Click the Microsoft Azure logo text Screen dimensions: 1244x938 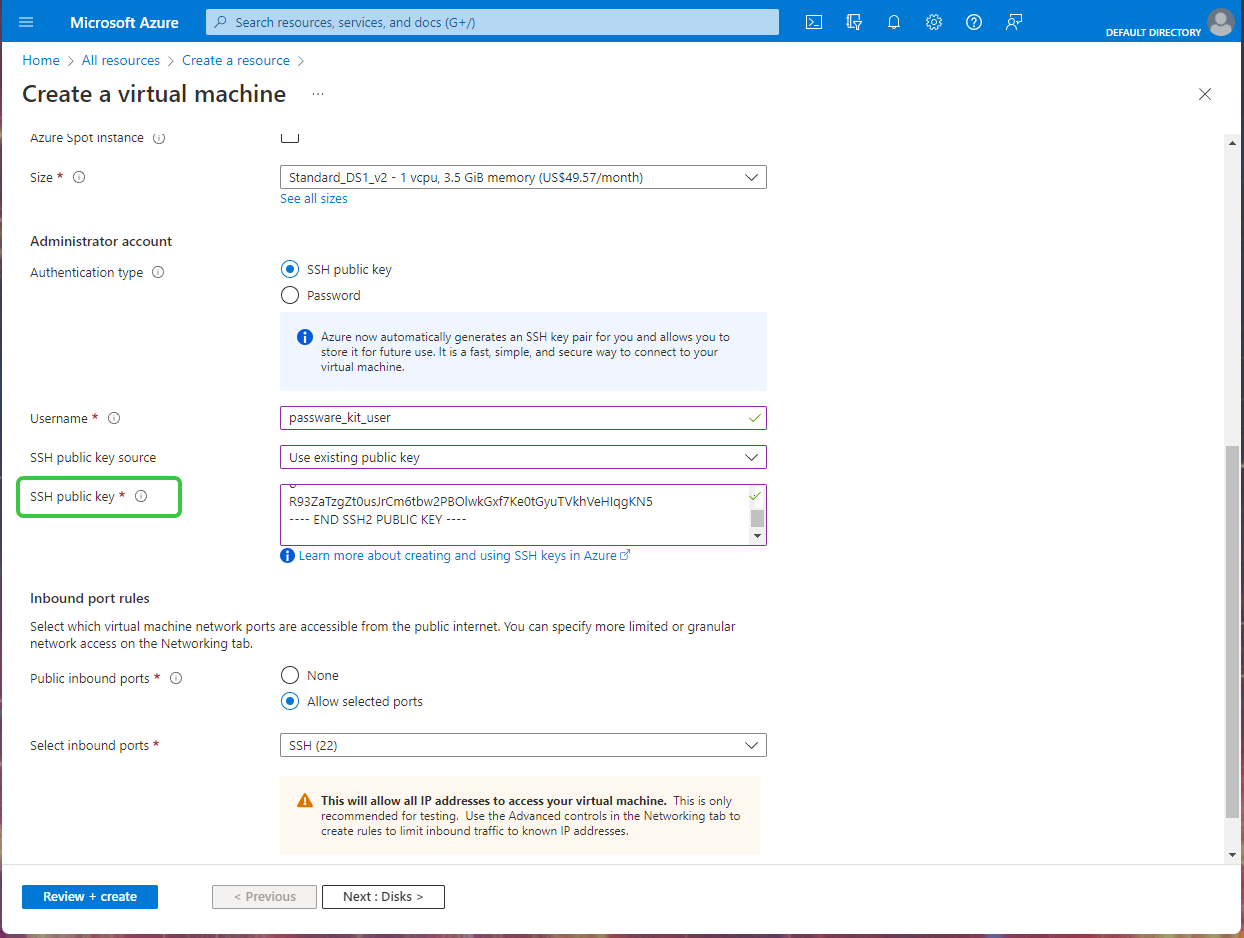click(125, 22)
